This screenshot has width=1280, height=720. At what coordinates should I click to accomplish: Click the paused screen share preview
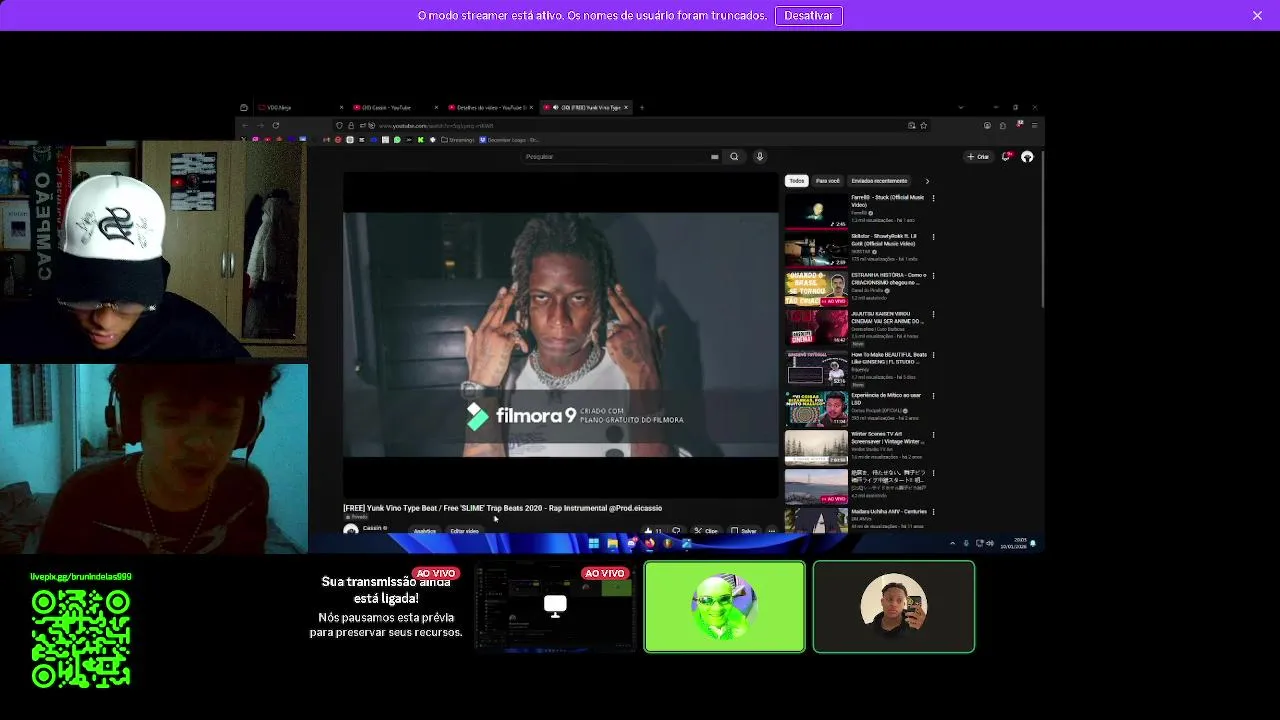click(555, 607)
